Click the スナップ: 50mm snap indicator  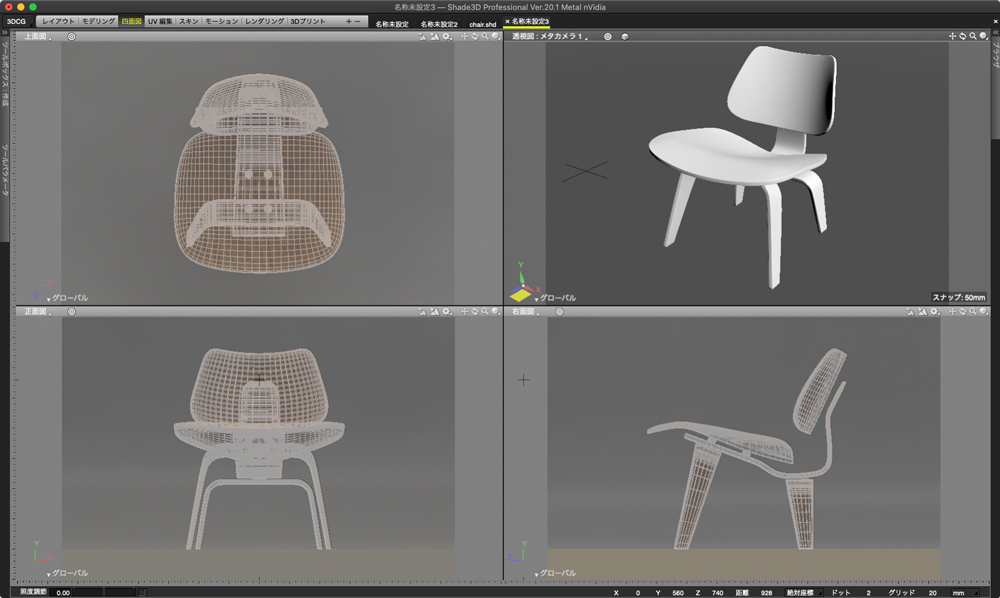click(x=959, y=297)
